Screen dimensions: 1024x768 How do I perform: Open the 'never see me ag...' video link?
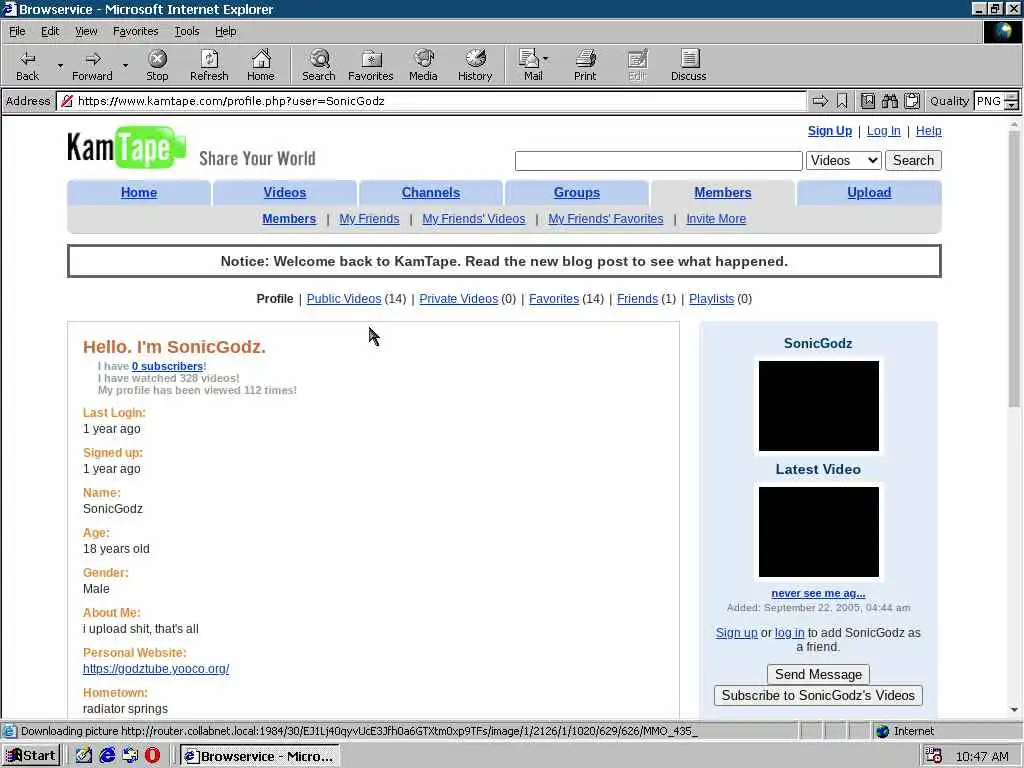point(818,593)
